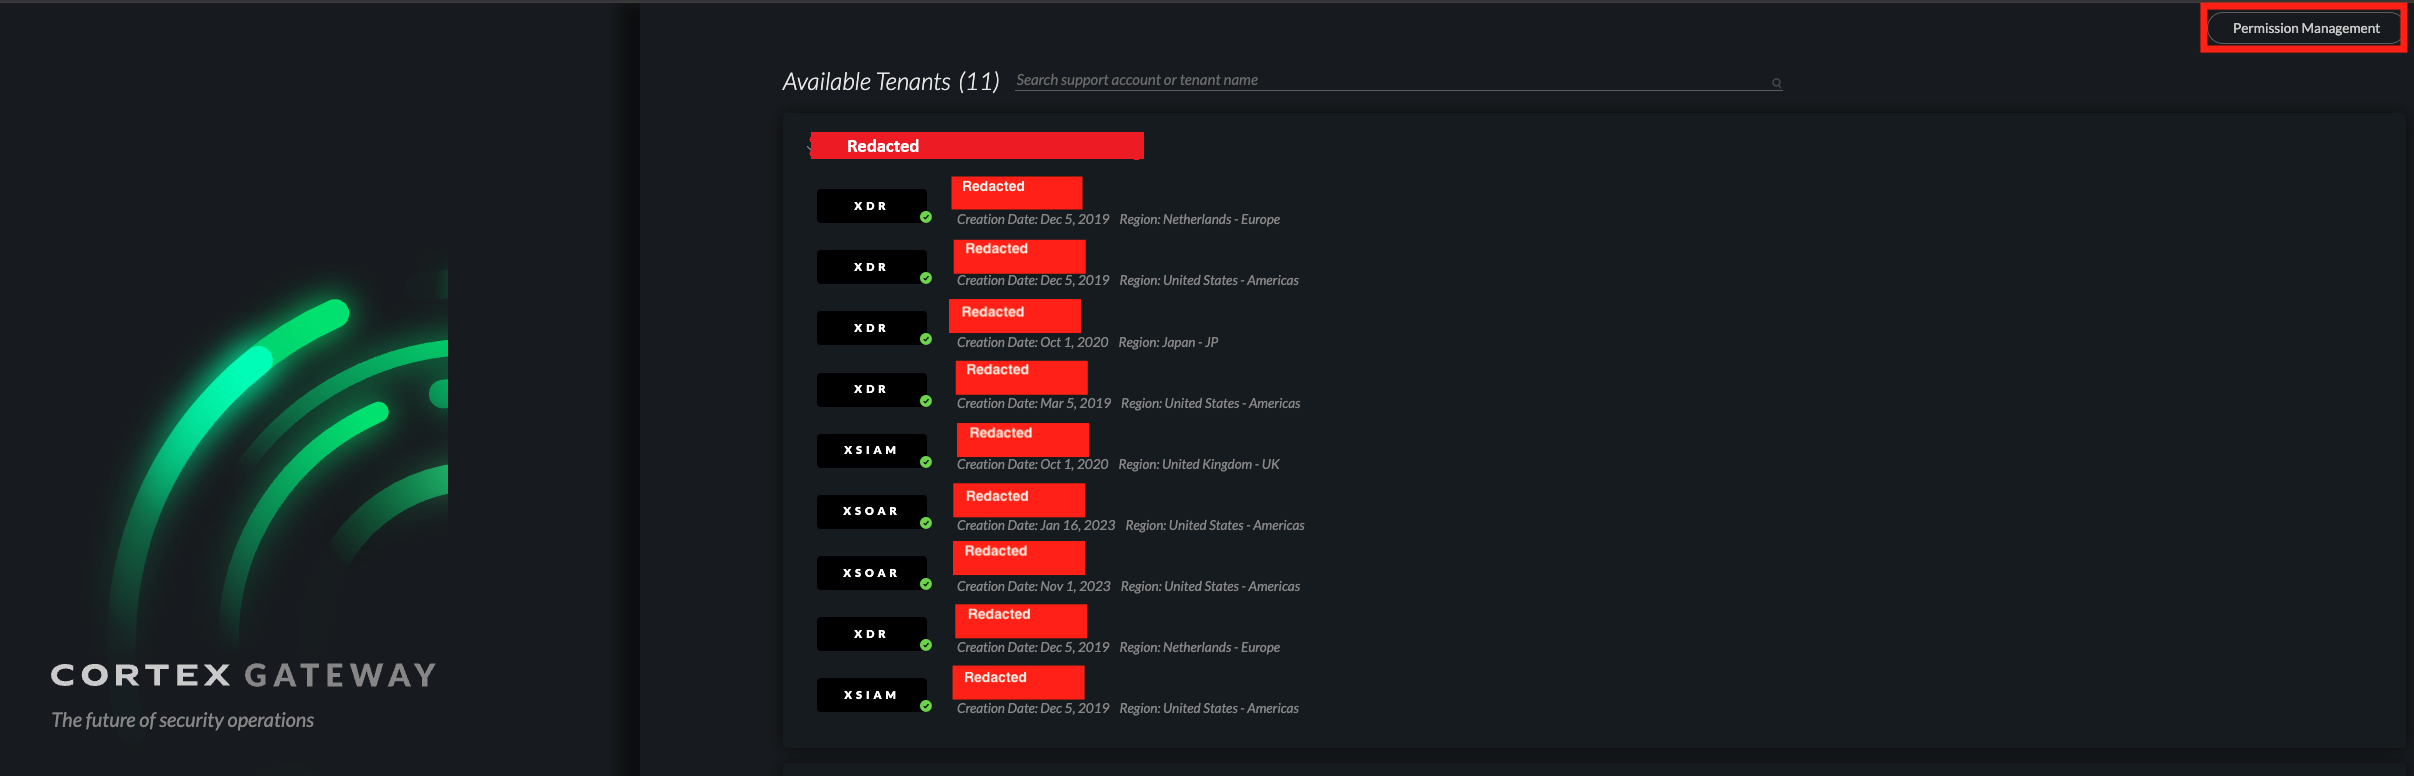Screen dimensions: 2414x776
Task: Click the search magnifier icon
Action: coord(1776,82)
